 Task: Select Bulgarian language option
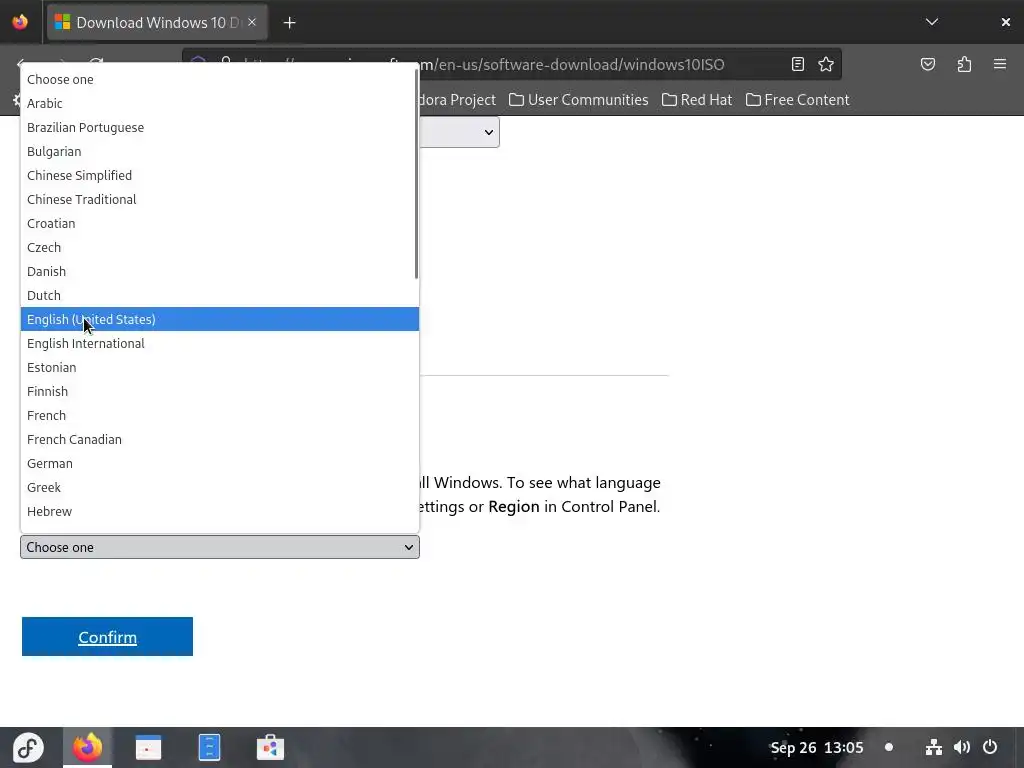point(219,152)
